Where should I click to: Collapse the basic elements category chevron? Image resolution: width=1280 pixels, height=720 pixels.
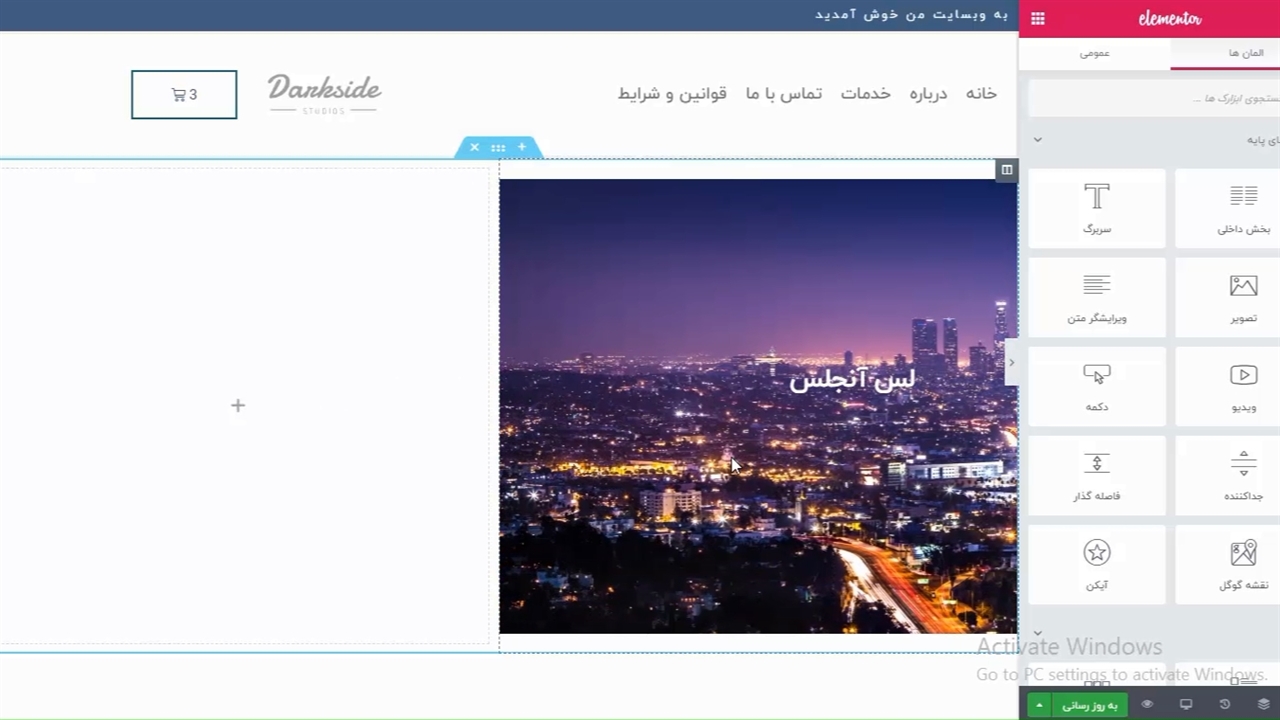1037,140
